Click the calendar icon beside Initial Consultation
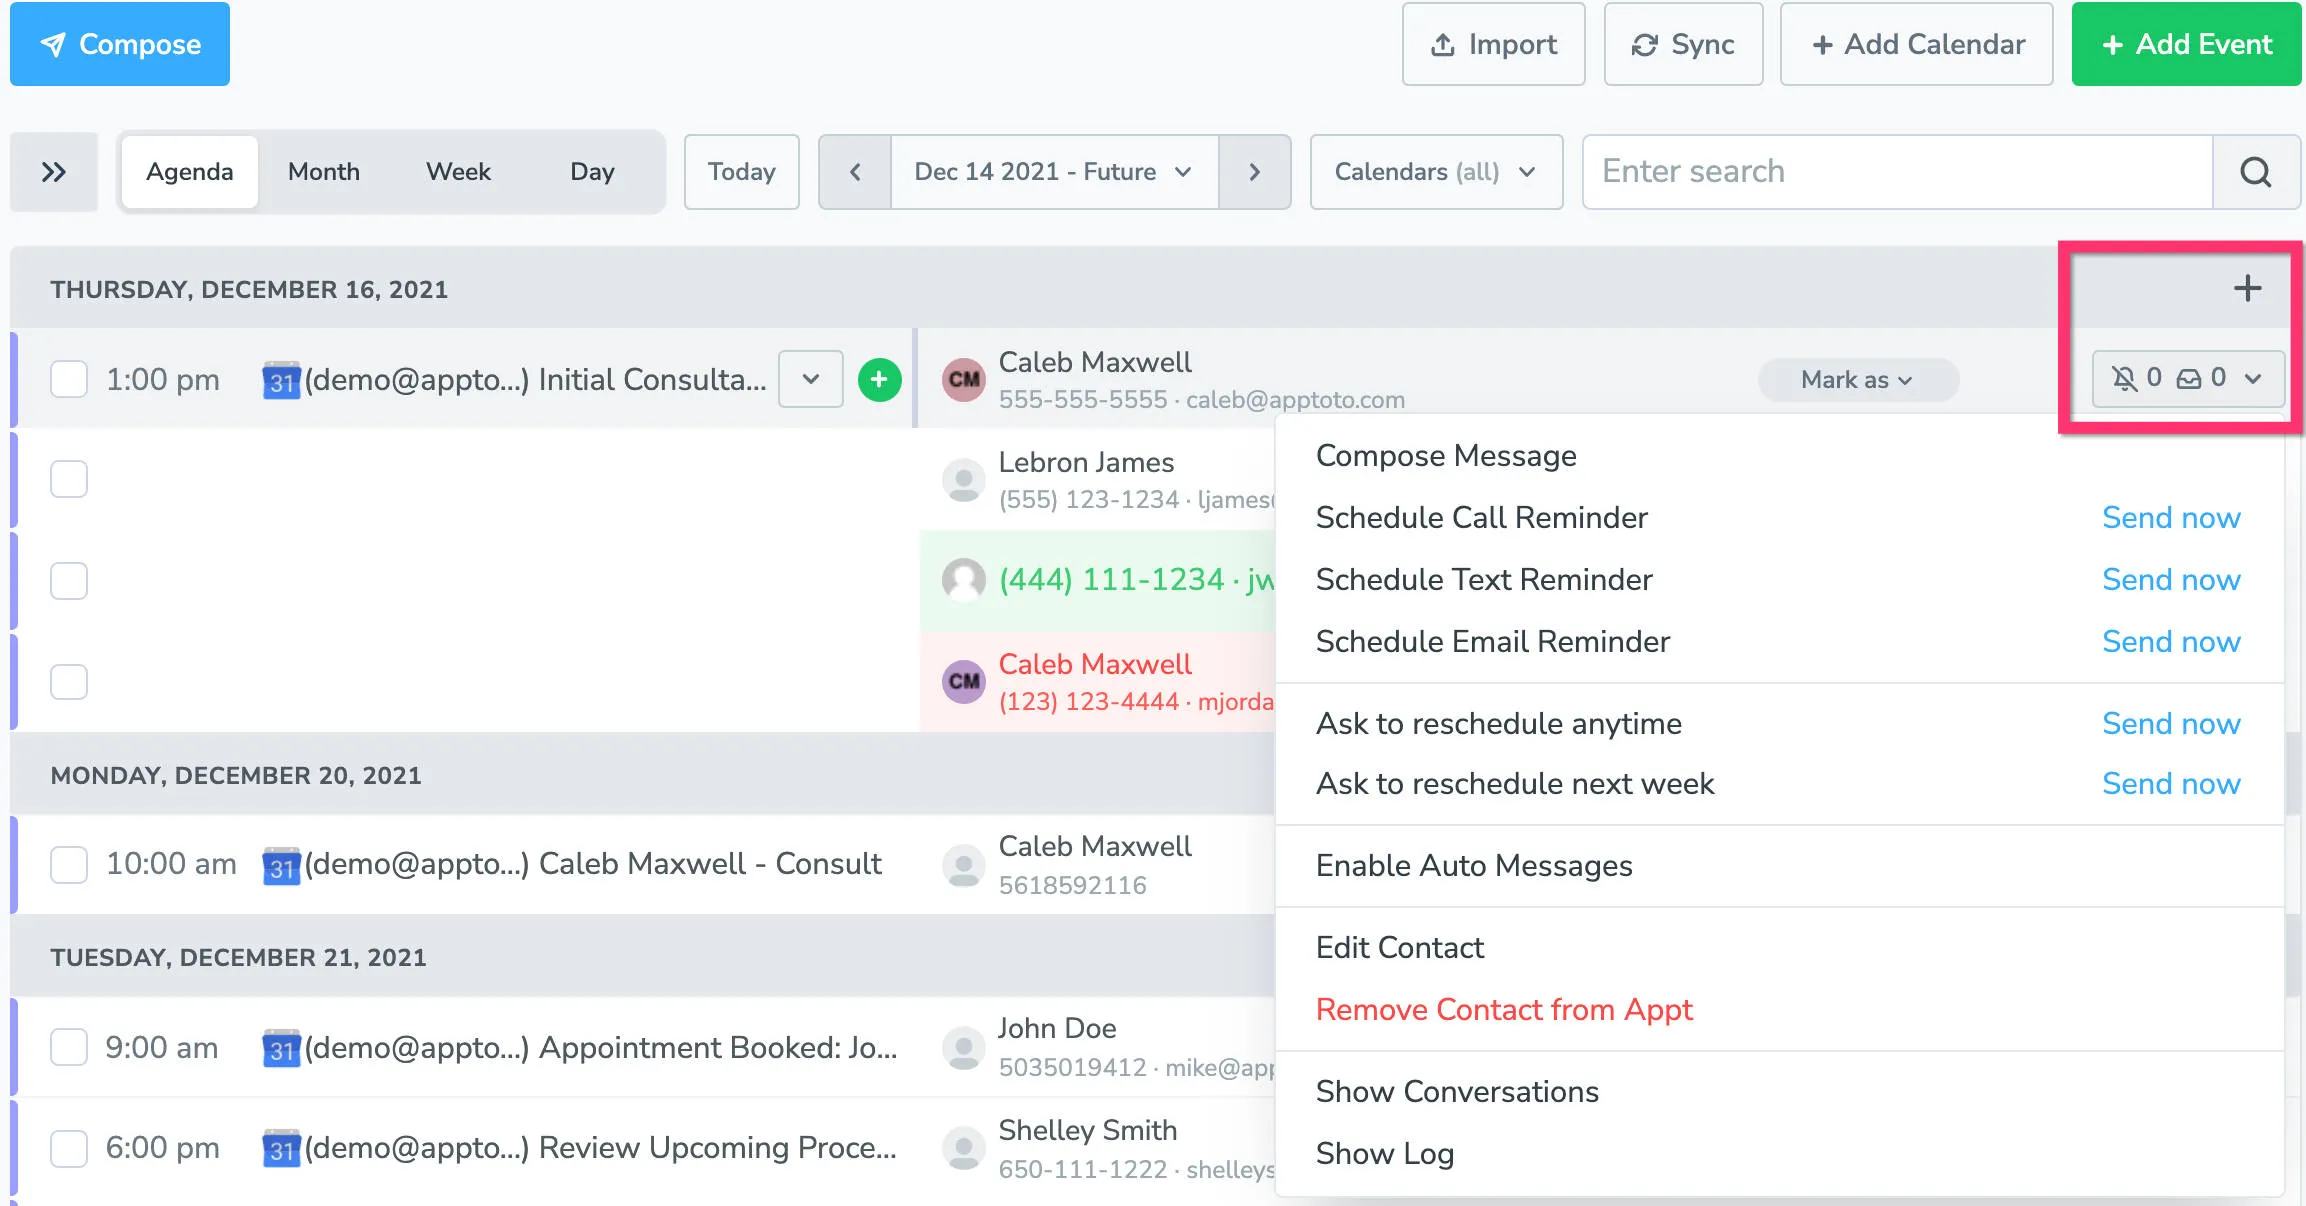The height and width of the screenshot is (1206, 2306). pyautogui.click(x=281, y=380)
